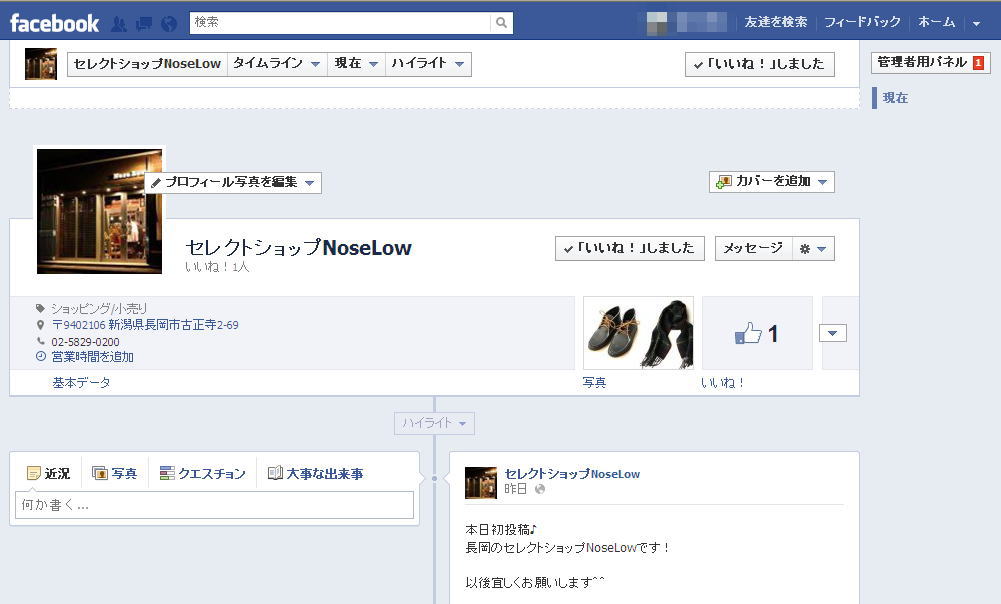1001x604 pixels.
Task: Open the タイムライン dropdown
Action: [276, 64]
